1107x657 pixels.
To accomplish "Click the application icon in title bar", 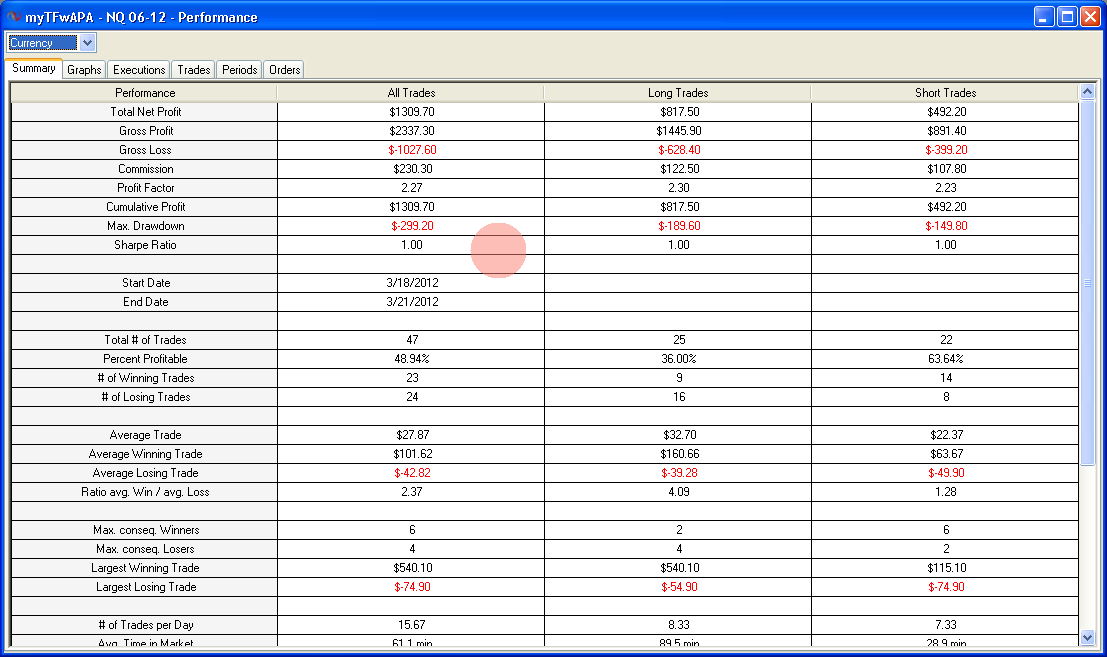I will tap(13, 16).
